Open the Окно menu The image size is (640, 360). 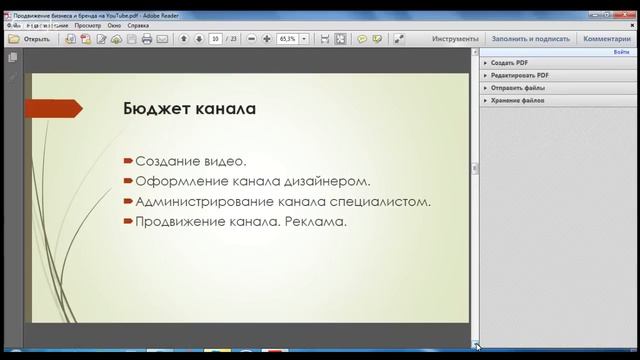click(114, 25)
